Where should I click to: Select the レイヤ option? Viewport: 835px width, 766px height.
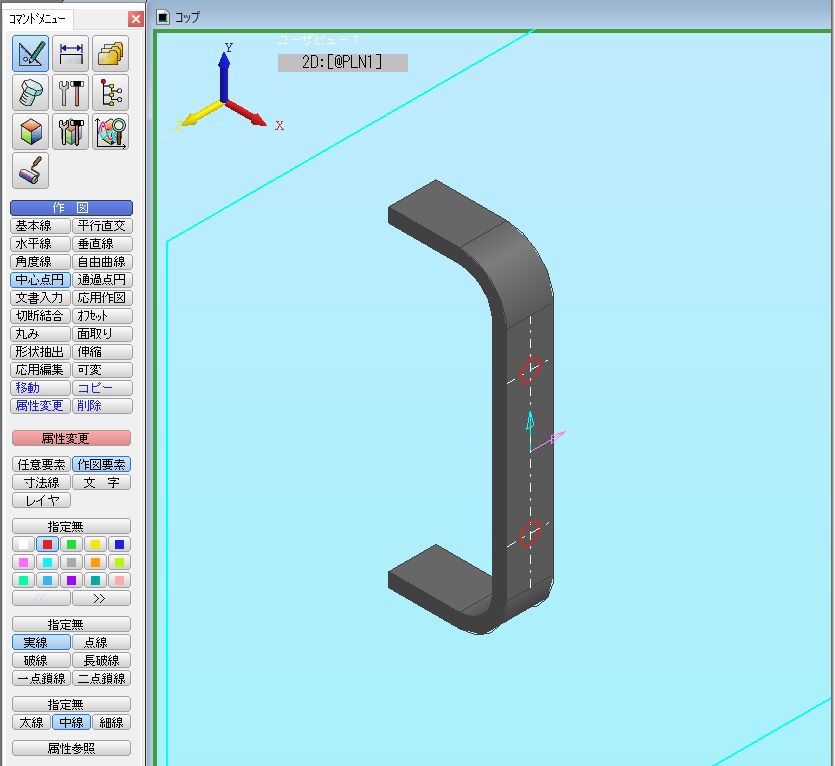click(x=42, y=501)
